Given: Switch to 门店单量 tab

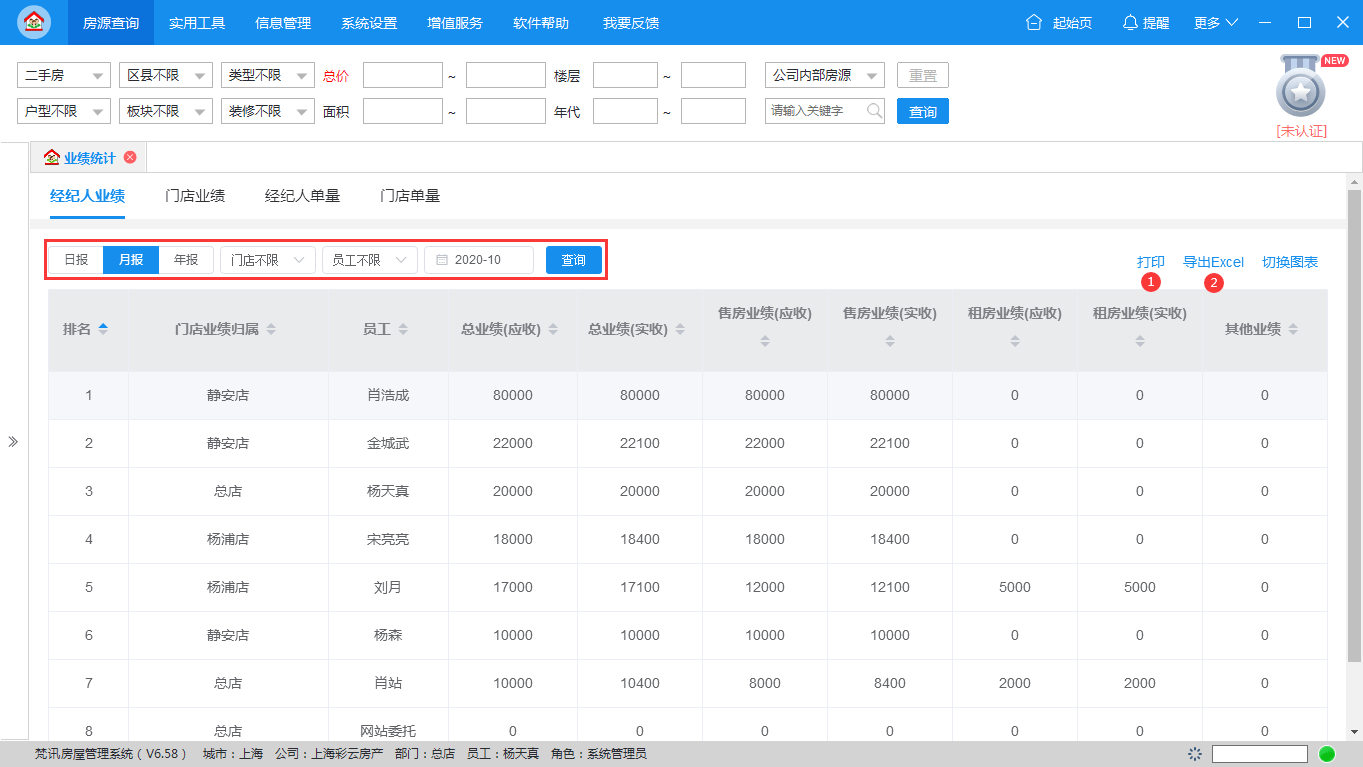Looking at the screenshot, I should coord(410,196).
